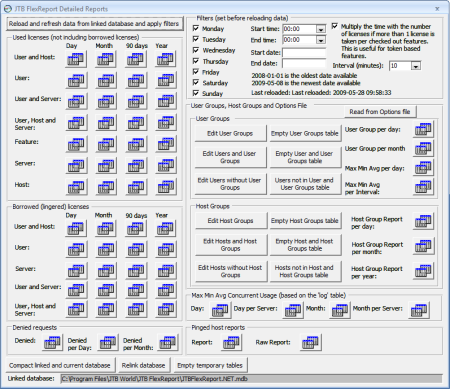Toggle the Wednesday filter checkbox
The height and width of the screenshot is (389, 450).
[196, 50]
